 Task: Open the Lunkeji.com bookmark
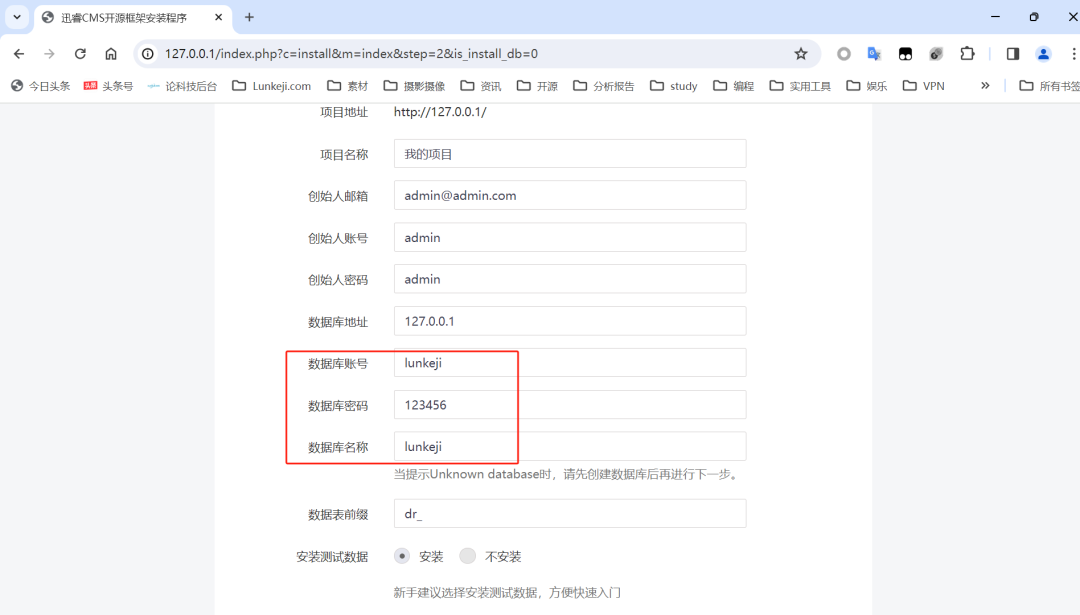(x=271, y=86)
